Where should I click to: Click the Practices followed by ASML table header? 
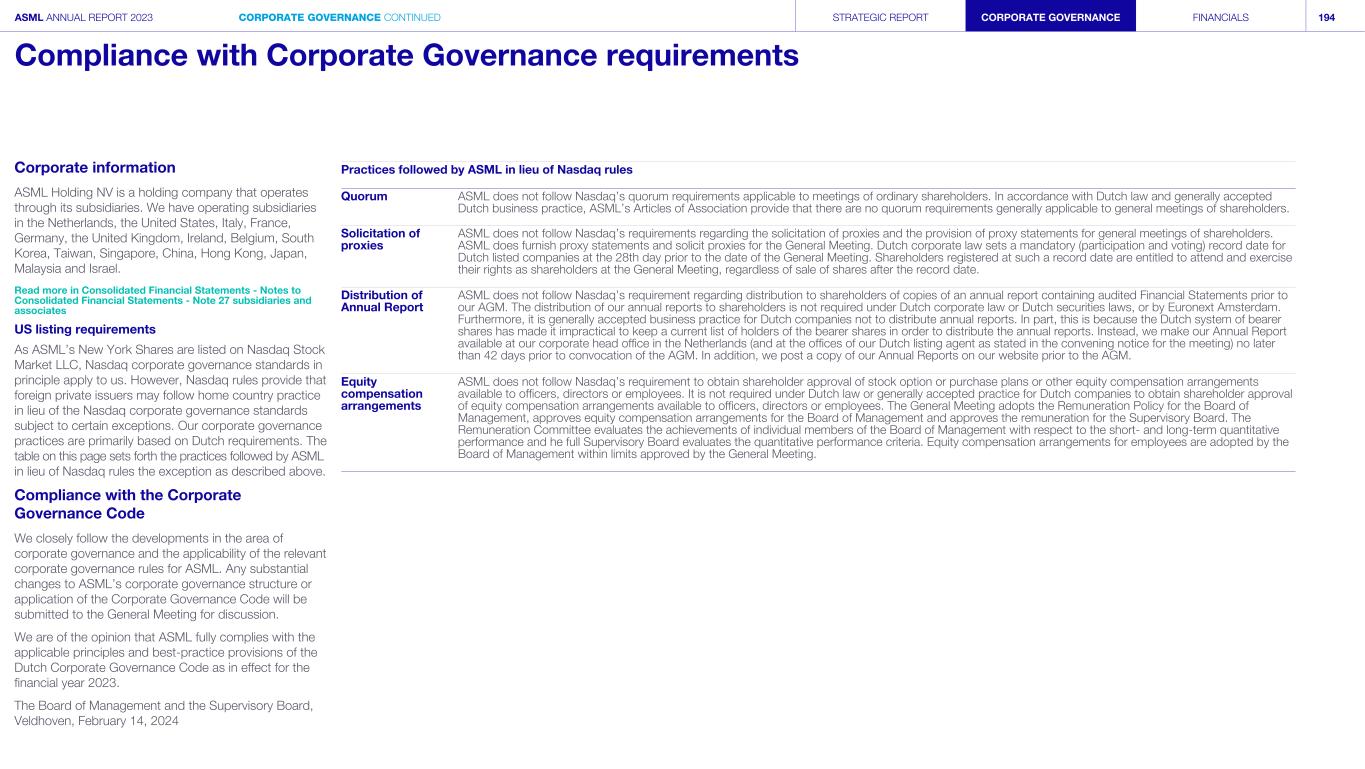tap(487, 170)
